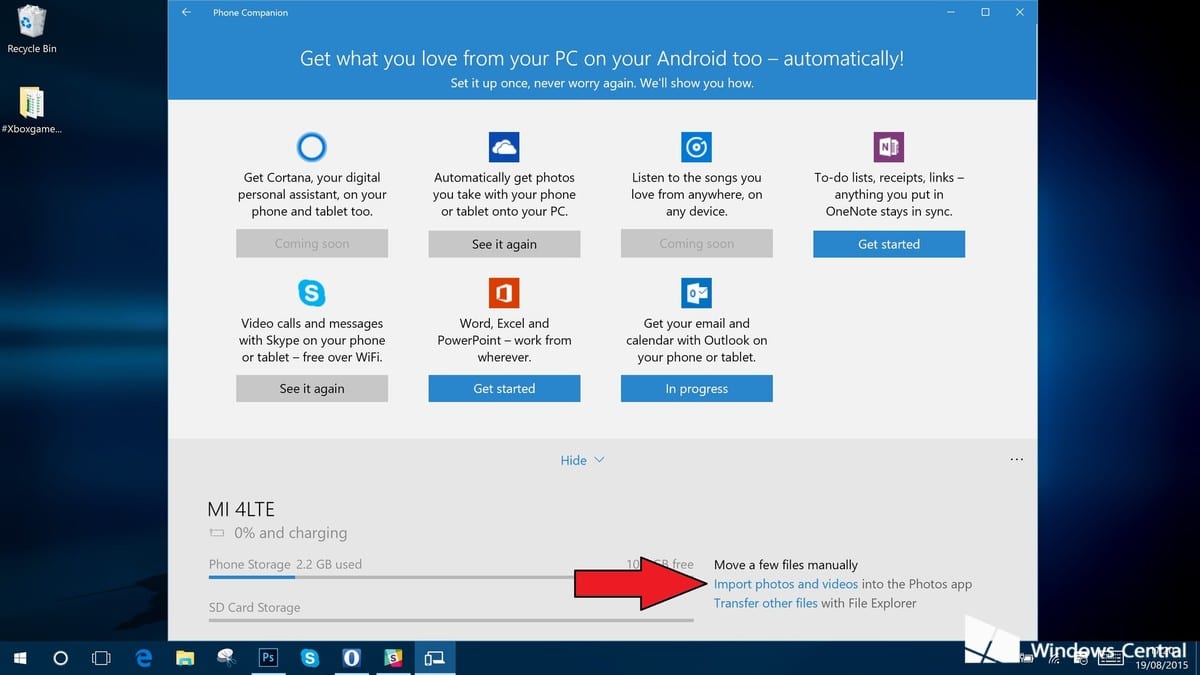Click Get started for Word, Excel, PowerPoint
The height and width of the screenshot is (675, 1200).
pyautogui.click(x=504, y=389)
